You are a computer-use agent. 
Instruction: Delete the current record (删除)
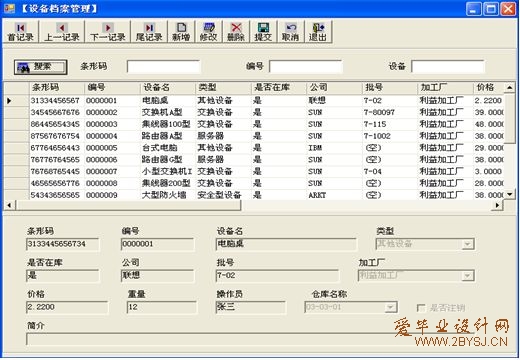pos(236,32)
